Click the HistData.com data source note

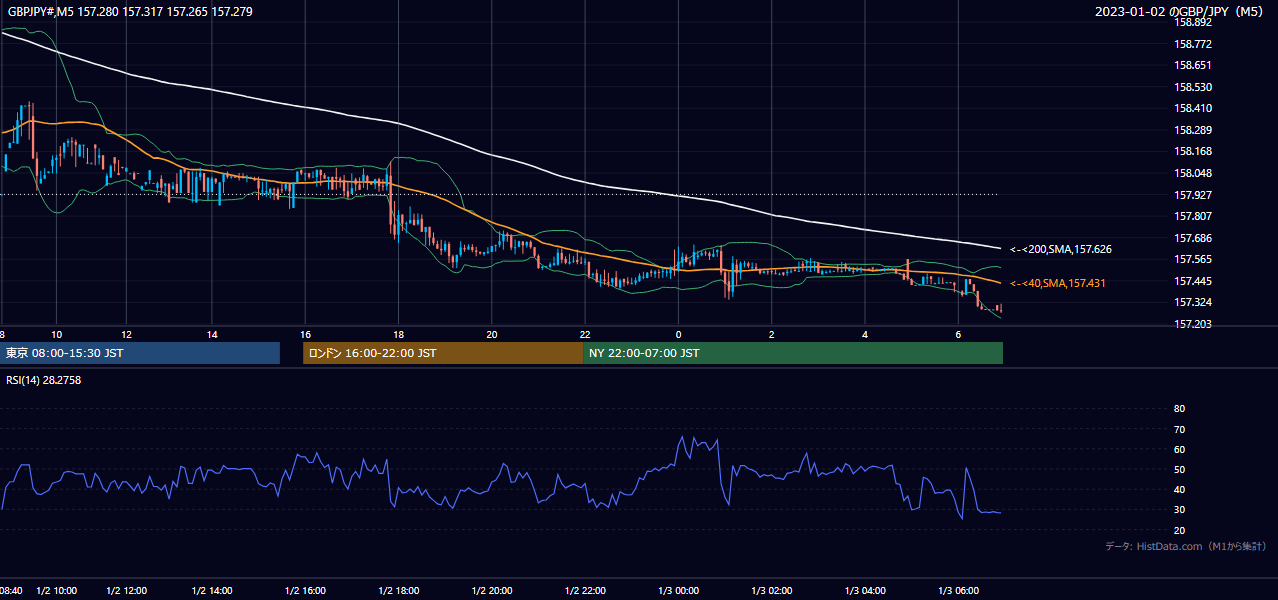(1186, 546)
